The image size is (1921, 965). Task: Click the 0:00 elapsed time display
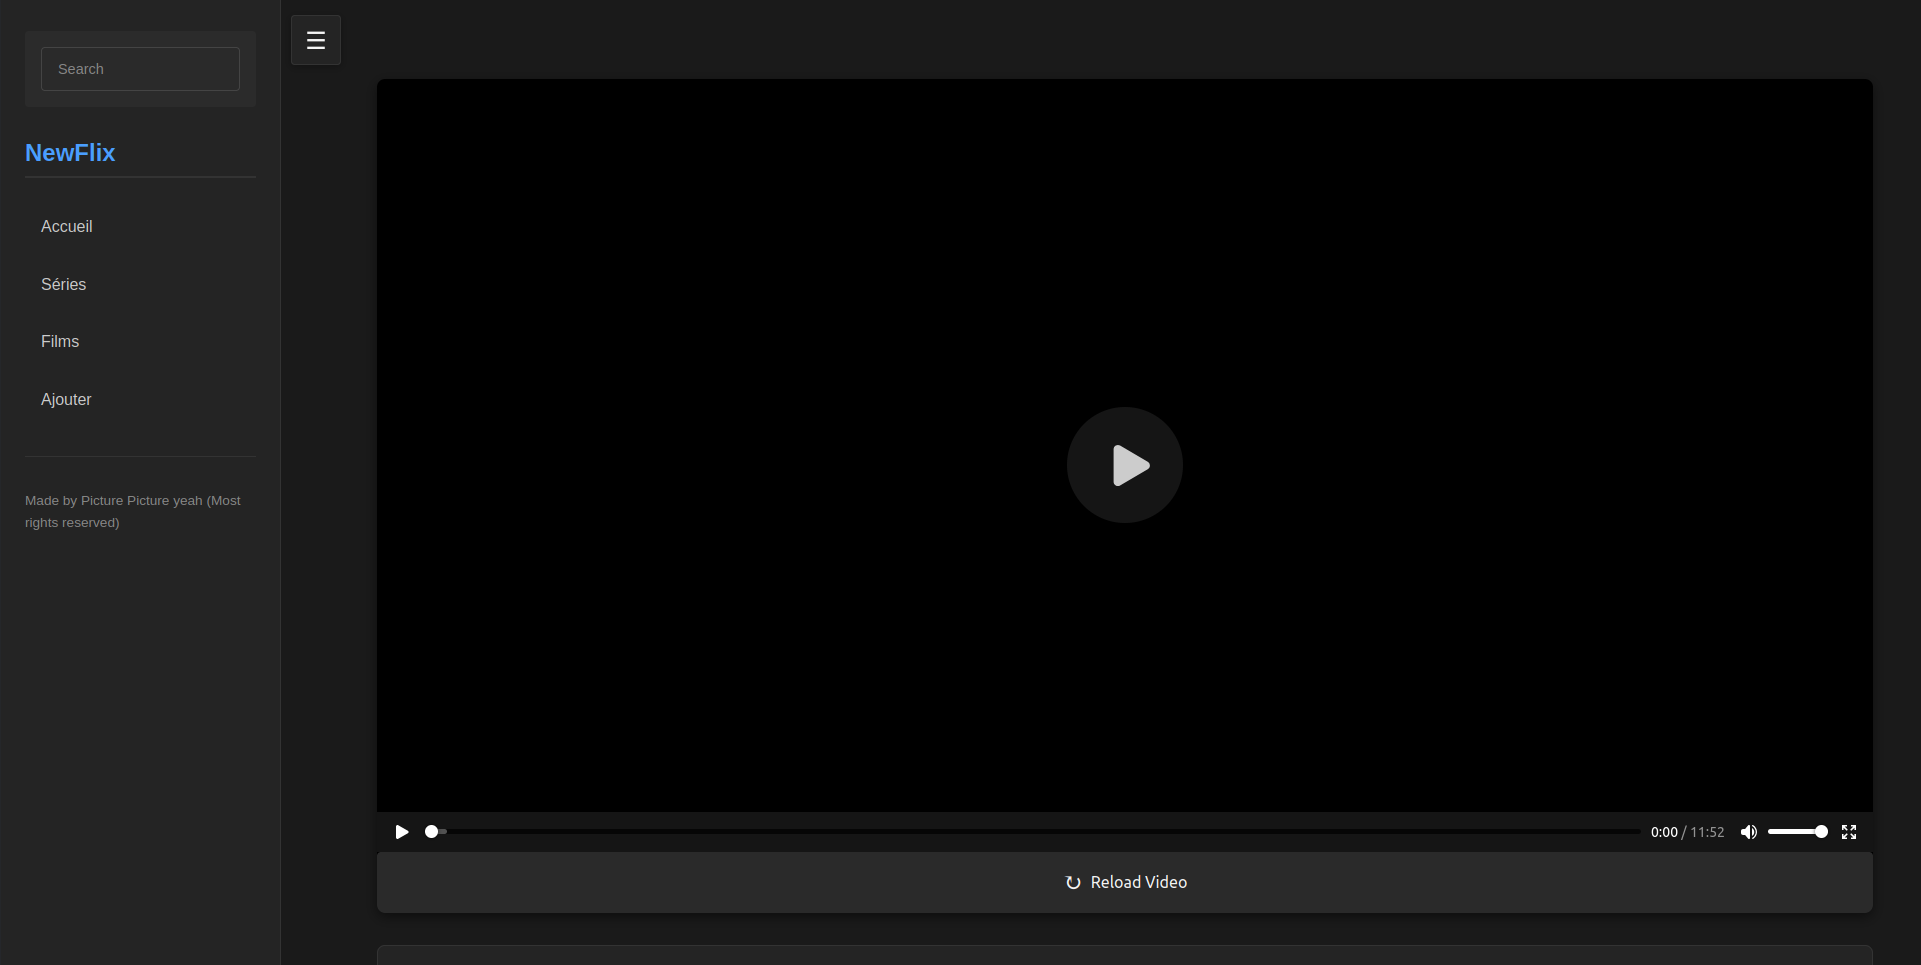pos(1663,832)
